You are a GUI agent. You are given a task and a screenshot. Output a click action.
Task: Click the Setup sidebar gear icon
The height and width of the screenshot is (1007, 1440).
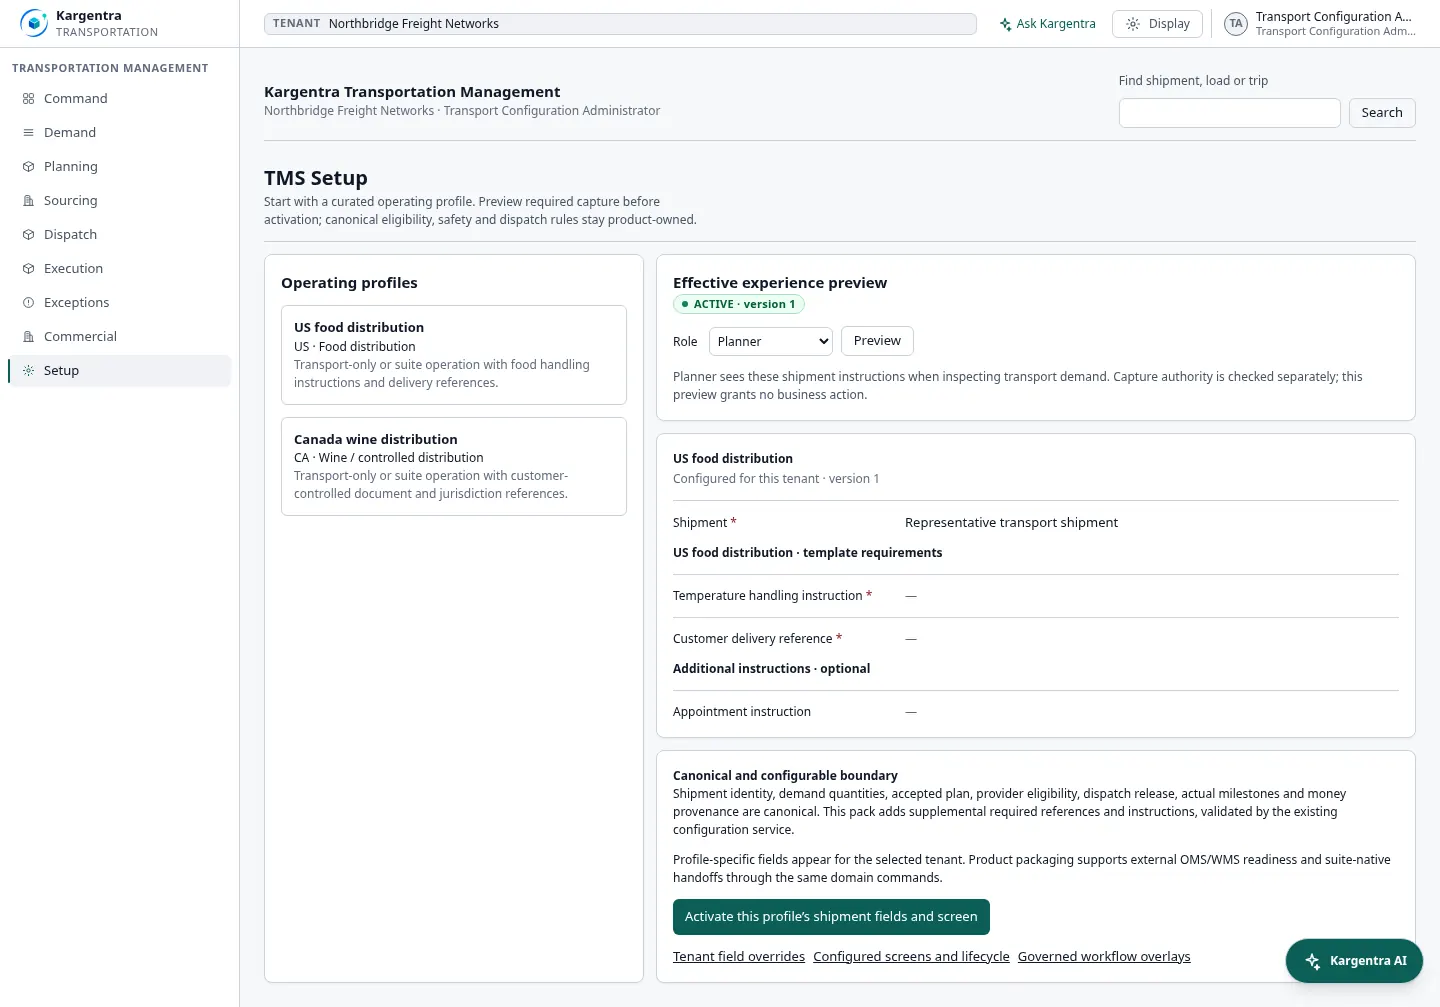tap(28, 371)
